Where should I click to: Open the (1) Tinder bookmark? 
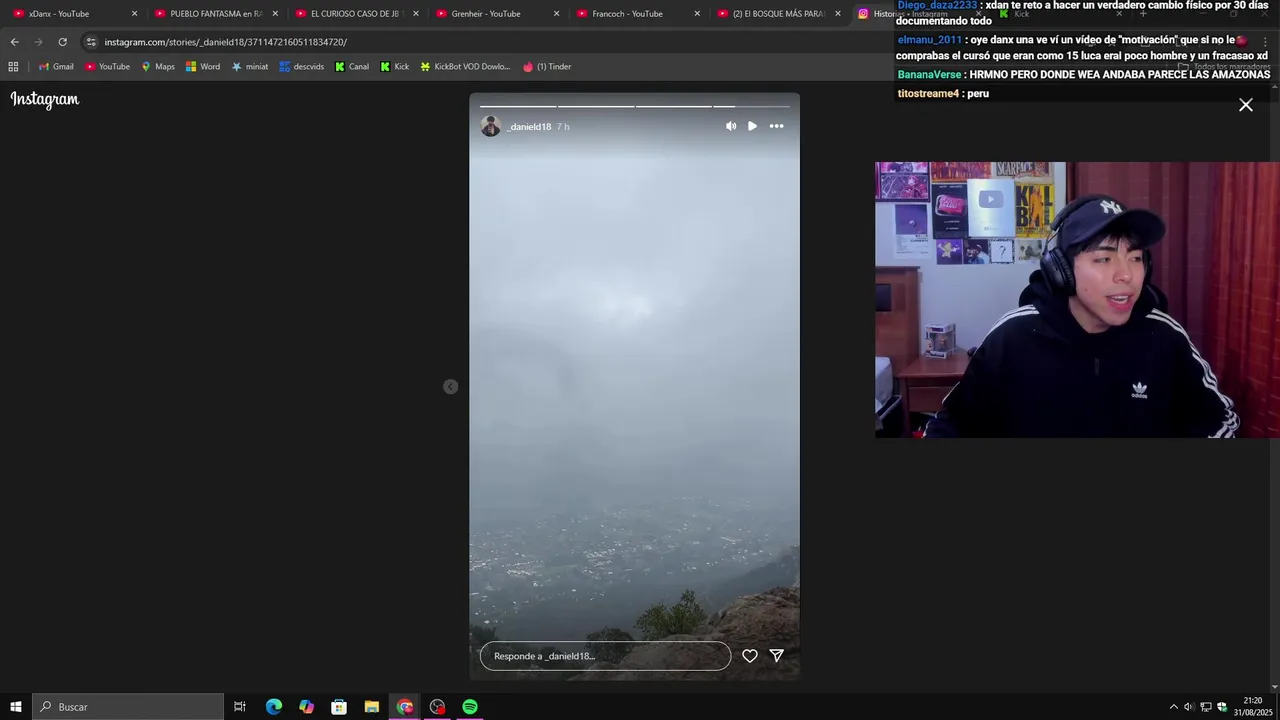click(547, 67)
